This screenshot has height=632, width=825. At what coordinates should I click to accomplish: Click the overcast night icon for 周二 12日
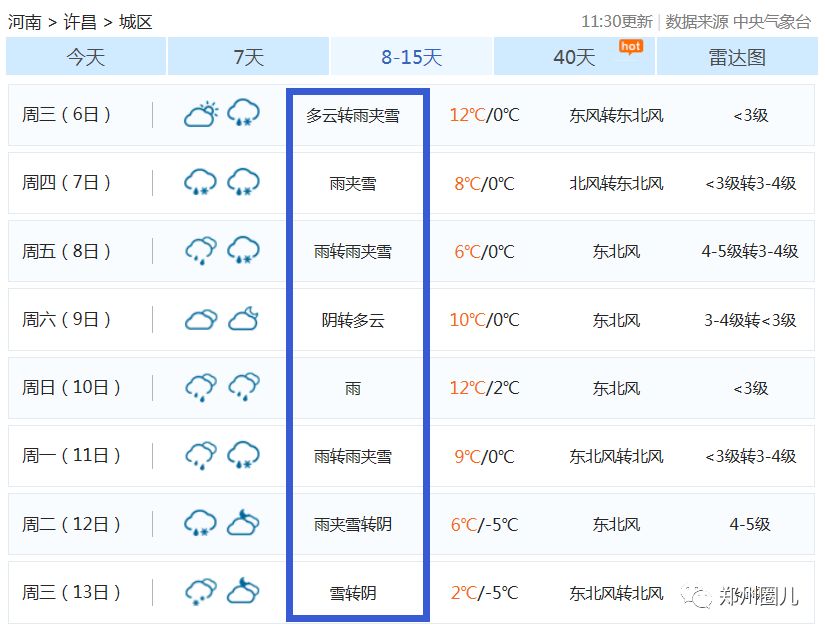(x=243, y=523)
